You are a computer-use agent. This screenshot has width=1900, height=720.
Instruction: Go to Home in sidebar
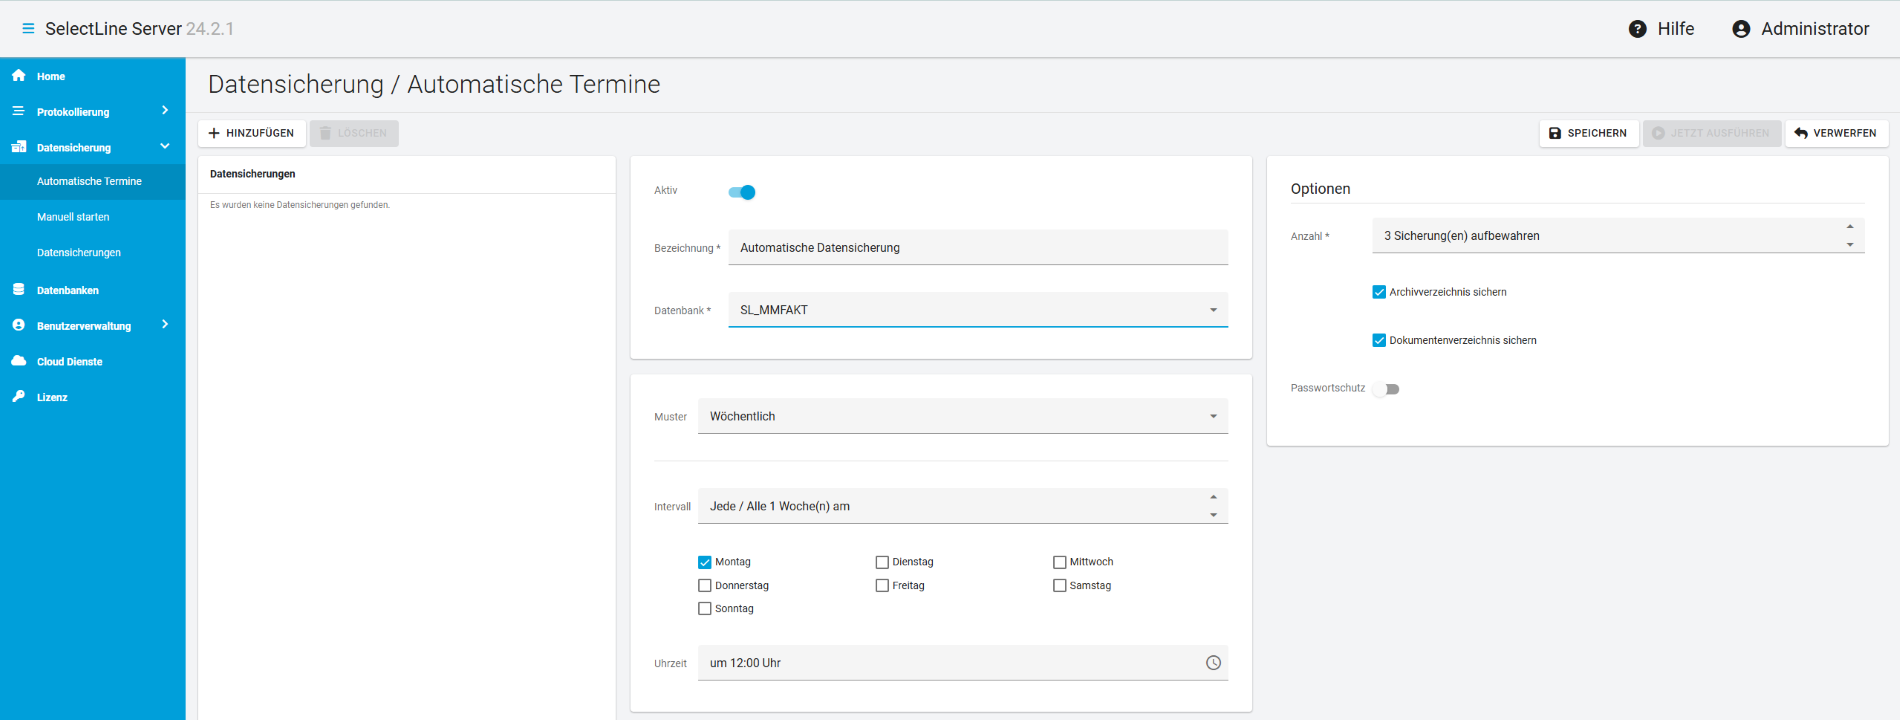click(x=93, y=76)
